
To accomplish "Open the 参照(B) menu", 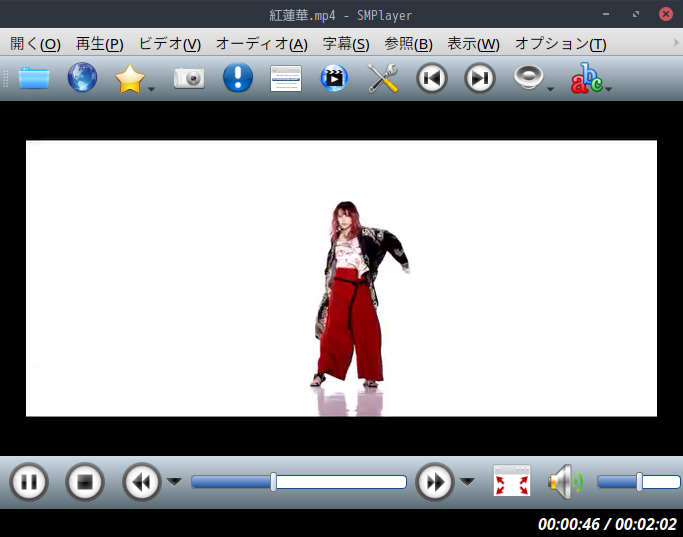I will tap(408, 44).
